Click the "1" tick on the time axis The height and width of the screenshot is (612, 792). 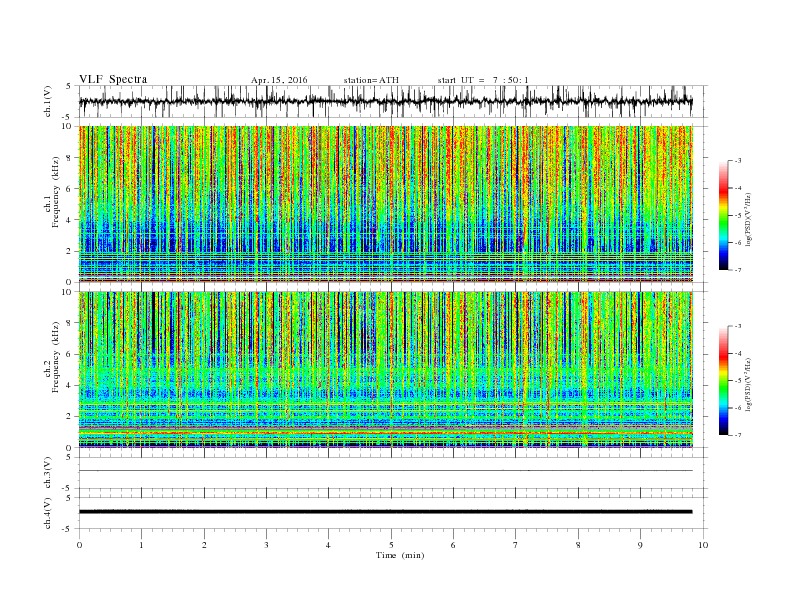[142, 545]
